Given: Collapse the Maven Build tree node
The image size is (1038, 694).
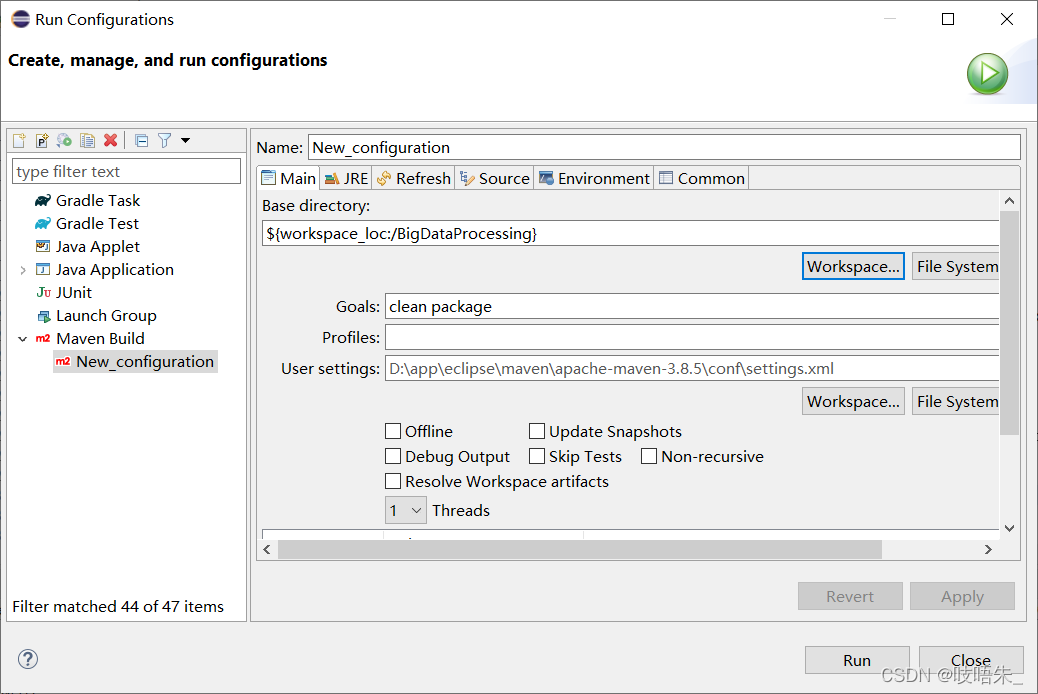Looking at the screenshot, I should [x=23, y=339].
